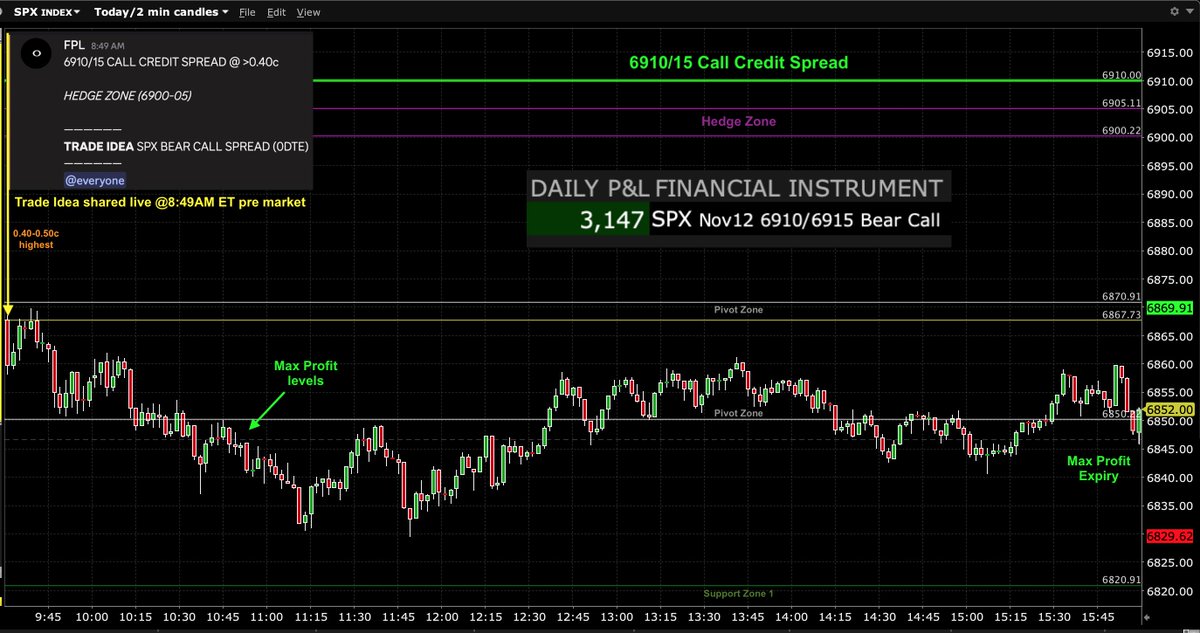The image size is (1200, 633).
Task: Click the yellow down-arrow annotation marker
Action: (8, 307)
